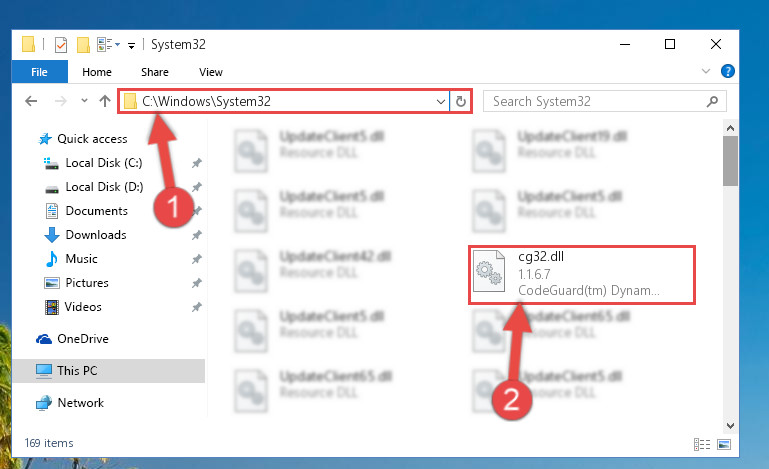Click the scrollbar up arrow
The width and height of the screenshot is (769, 469).
coord(730,128)
